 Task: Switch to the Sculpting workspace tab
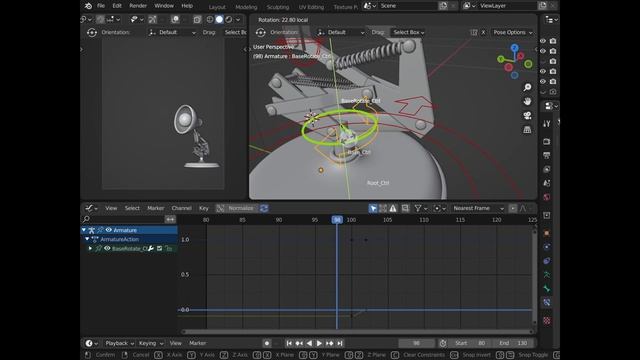(x=278, y=7)
